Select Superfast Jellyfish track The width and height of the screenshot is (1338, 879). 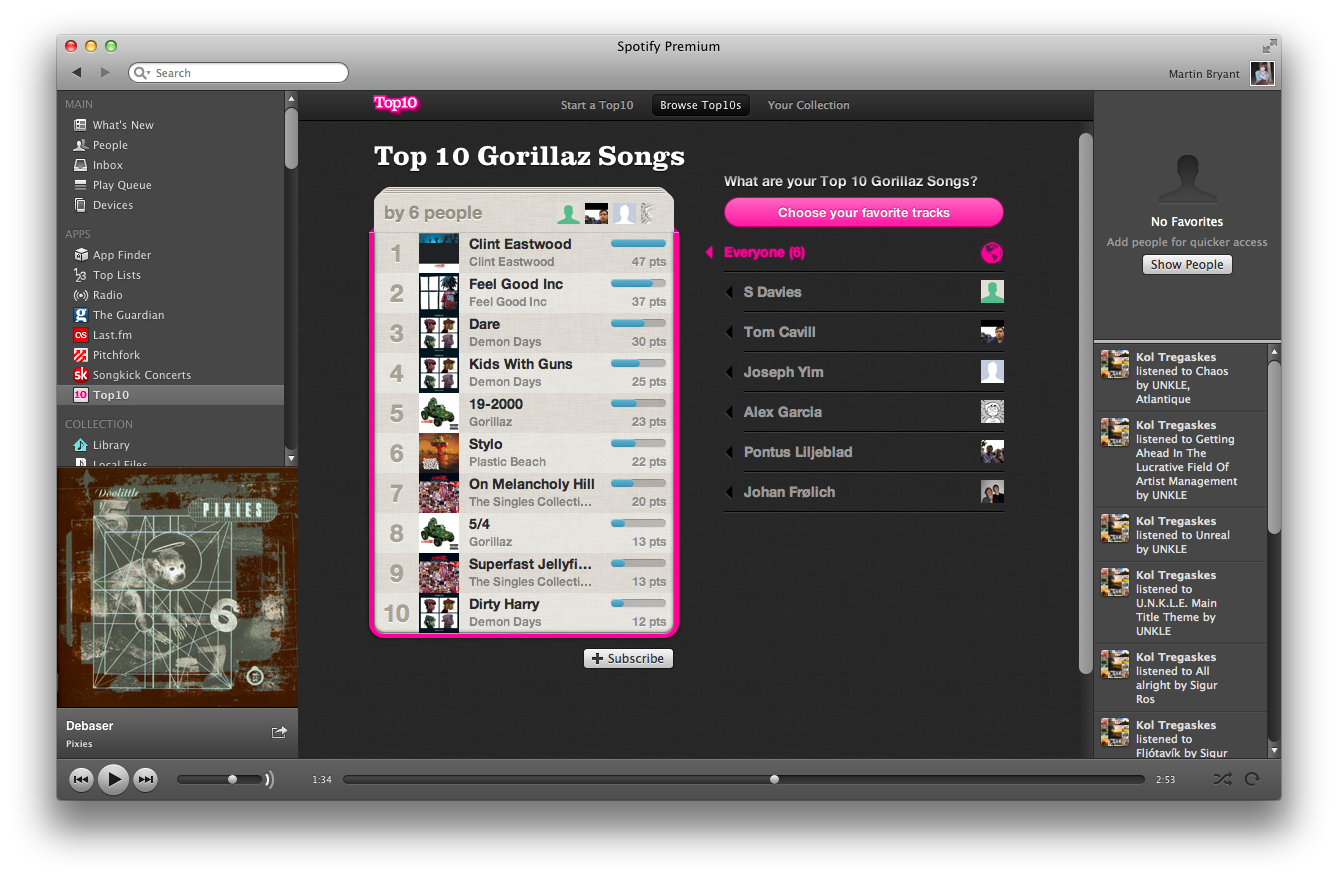coord(524,573)
